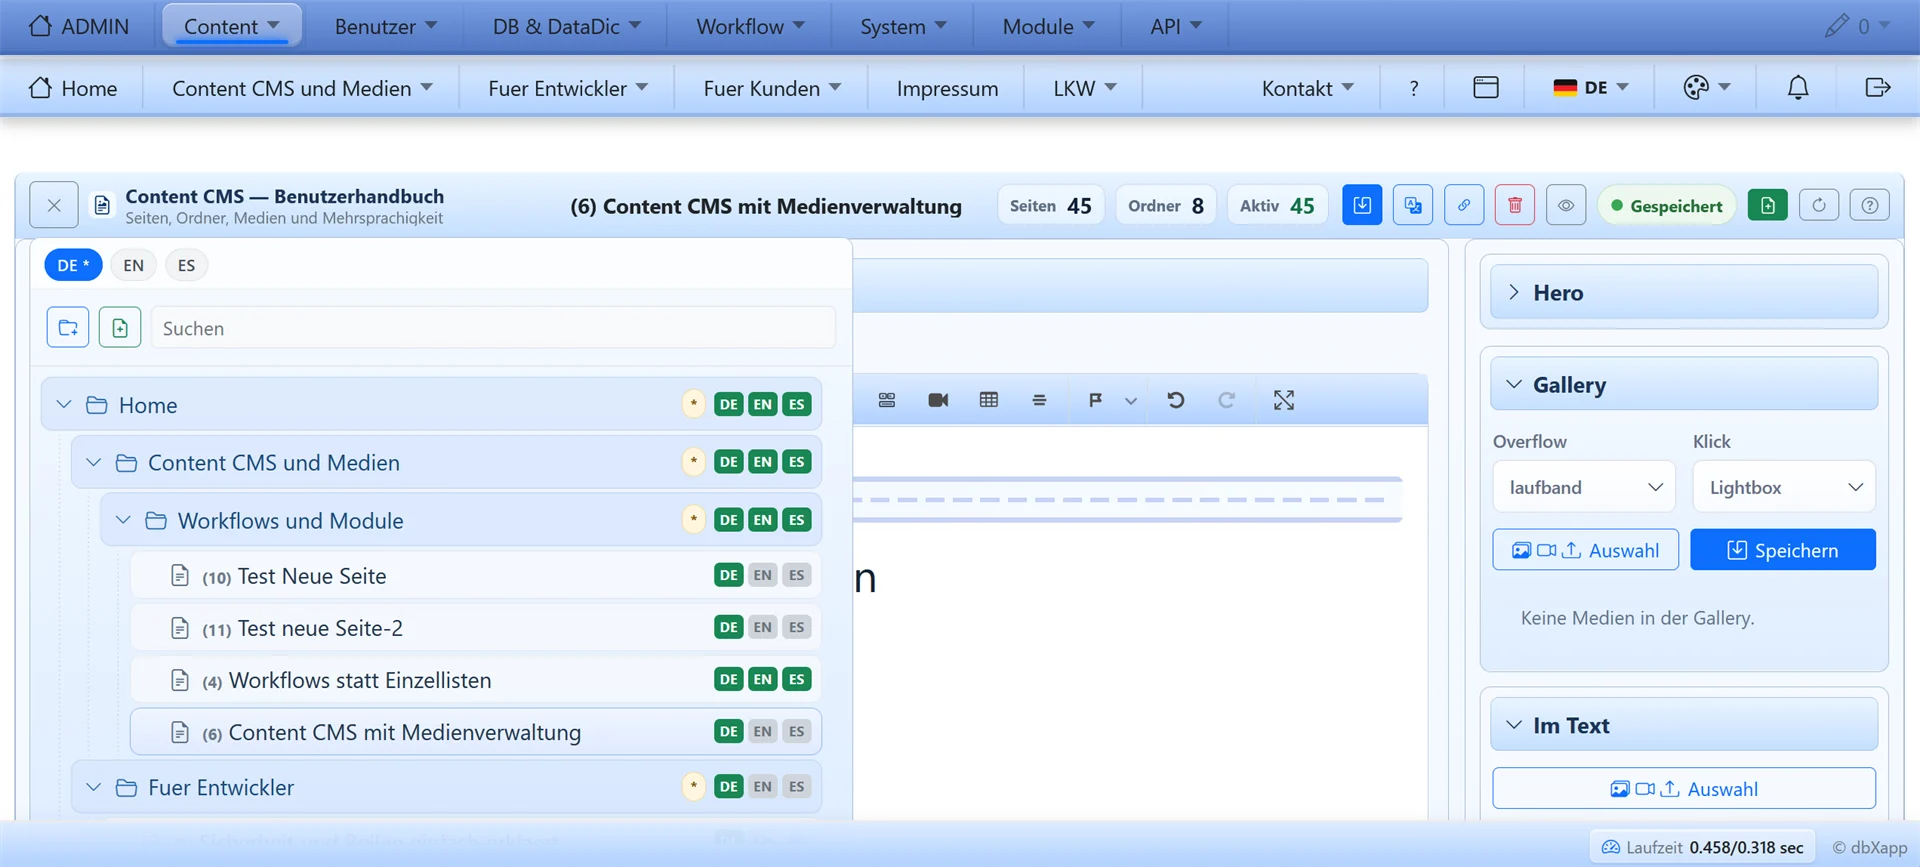Screen dimensions: 1920x867
Task: Click the Suchen search field
Action: [493, 328]
